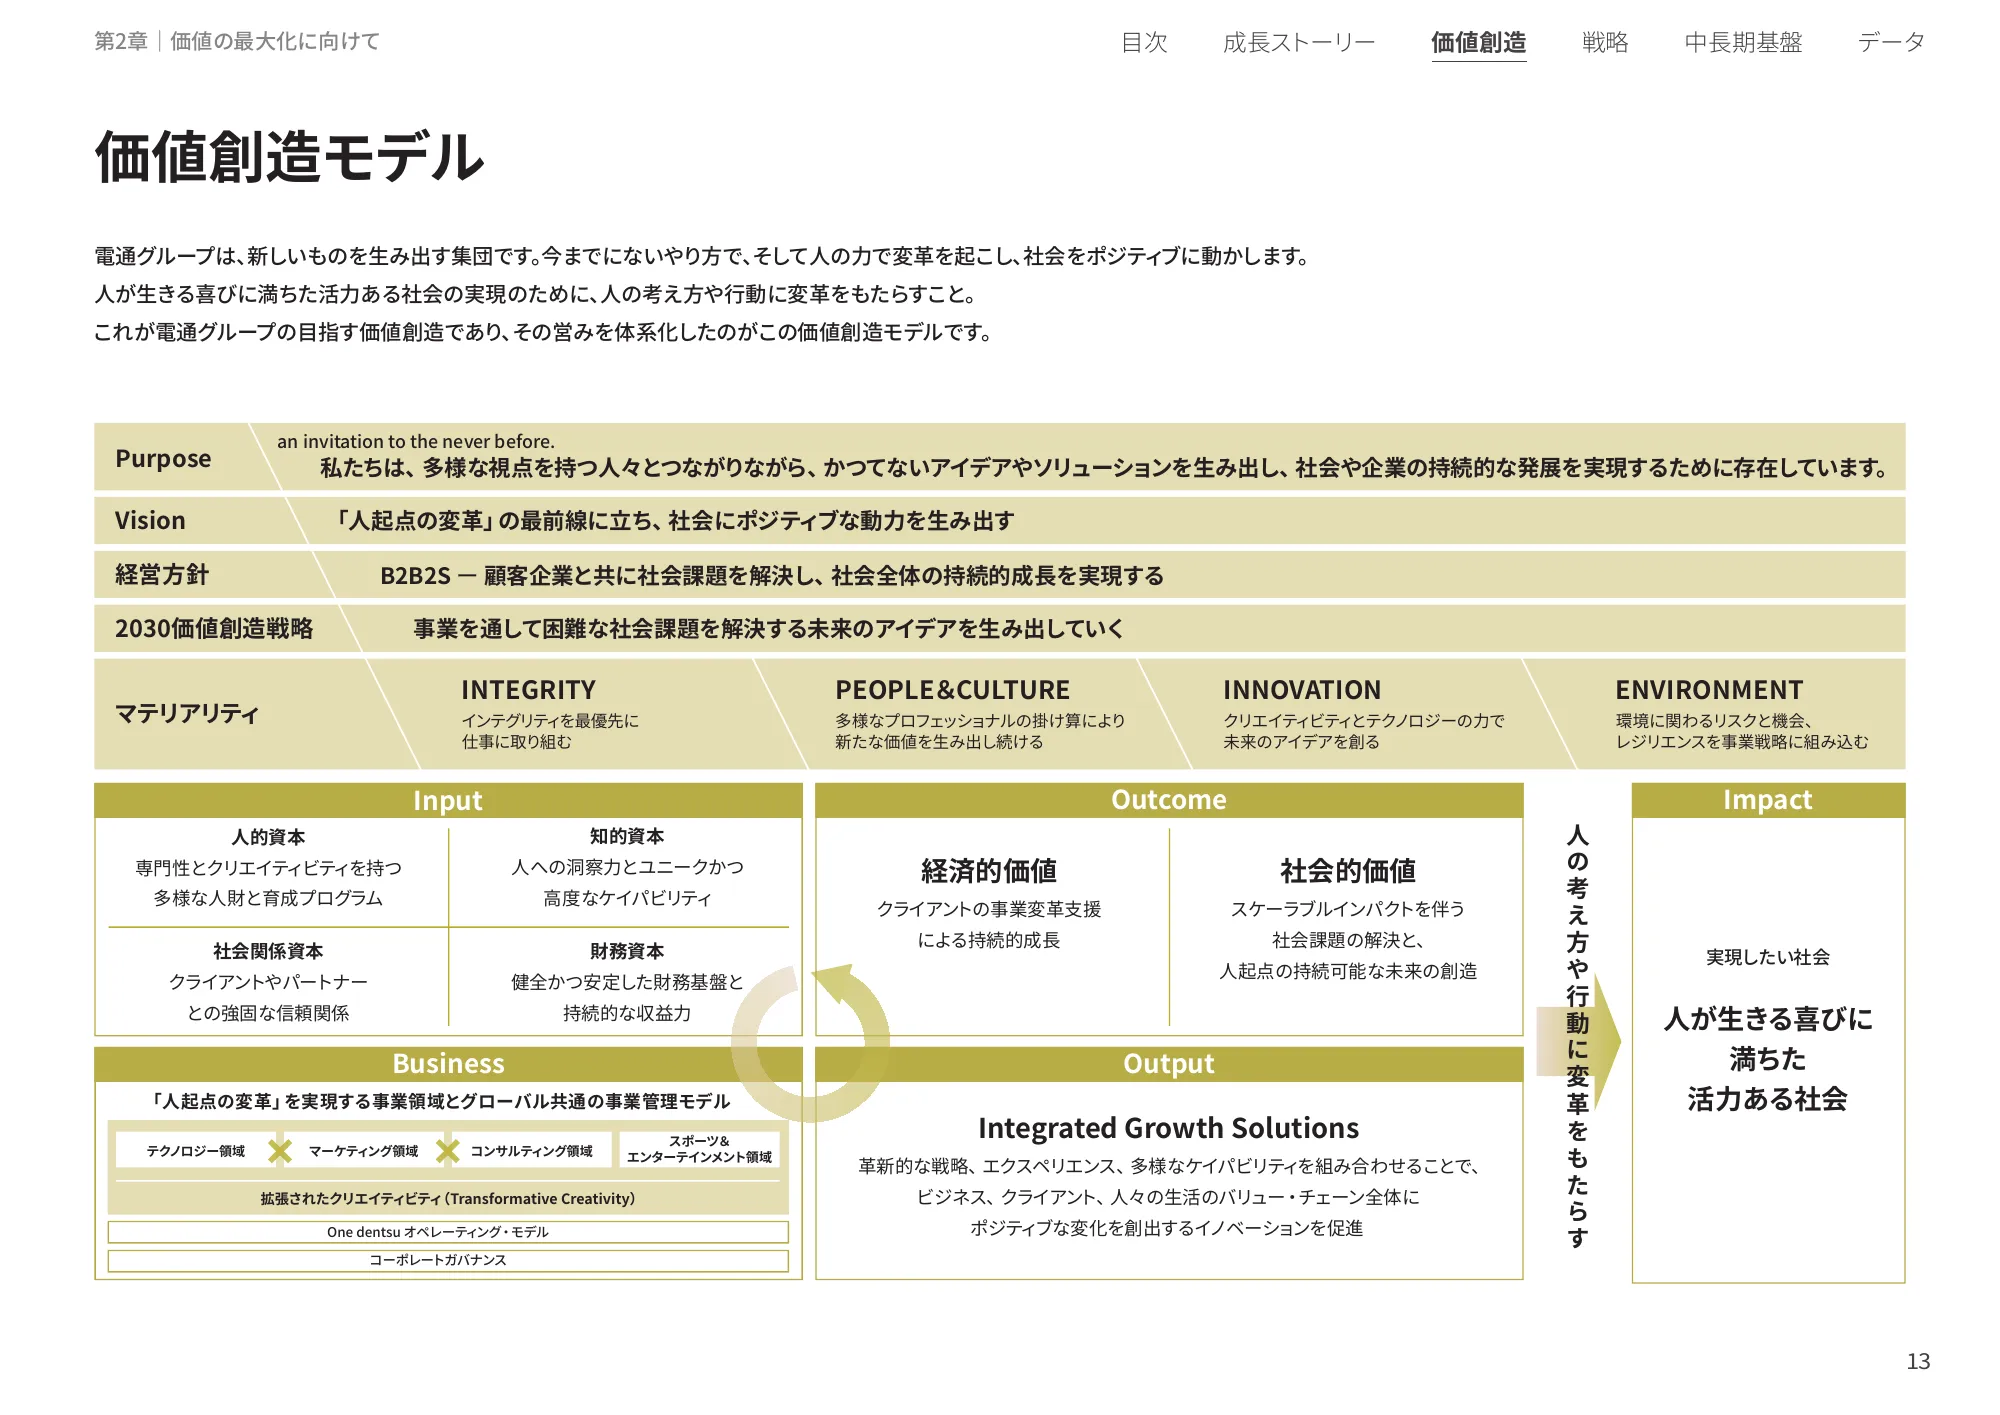Select the large arrow pointing to Impact
The image size is (2000, 1415).
1580,1040
